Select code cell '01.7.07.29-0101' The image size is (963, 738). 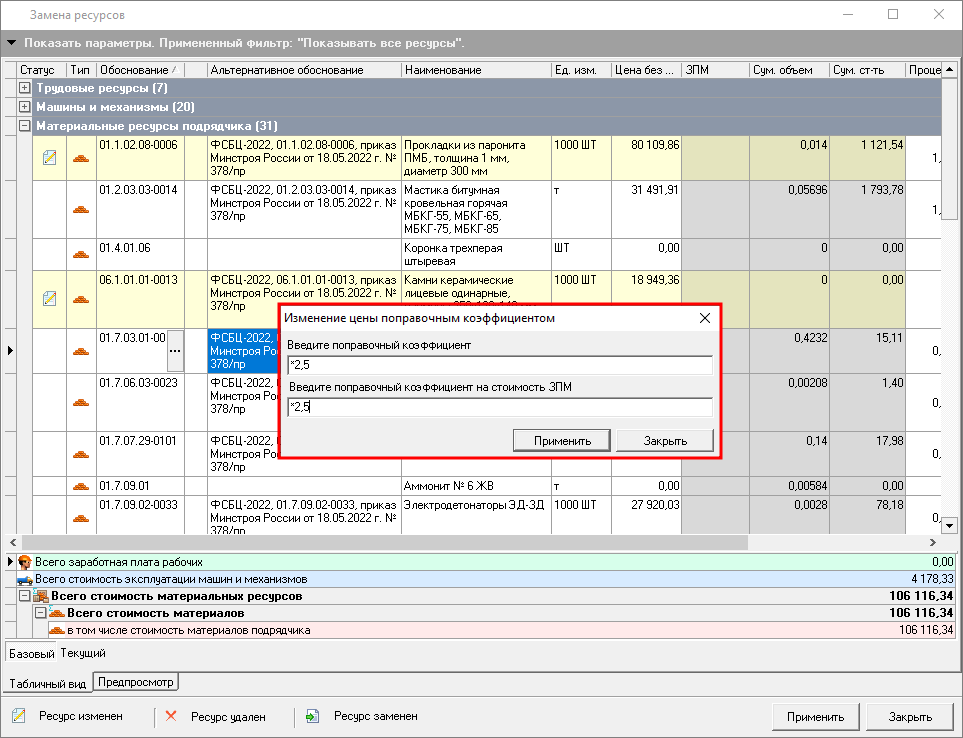tap(140, 454)
